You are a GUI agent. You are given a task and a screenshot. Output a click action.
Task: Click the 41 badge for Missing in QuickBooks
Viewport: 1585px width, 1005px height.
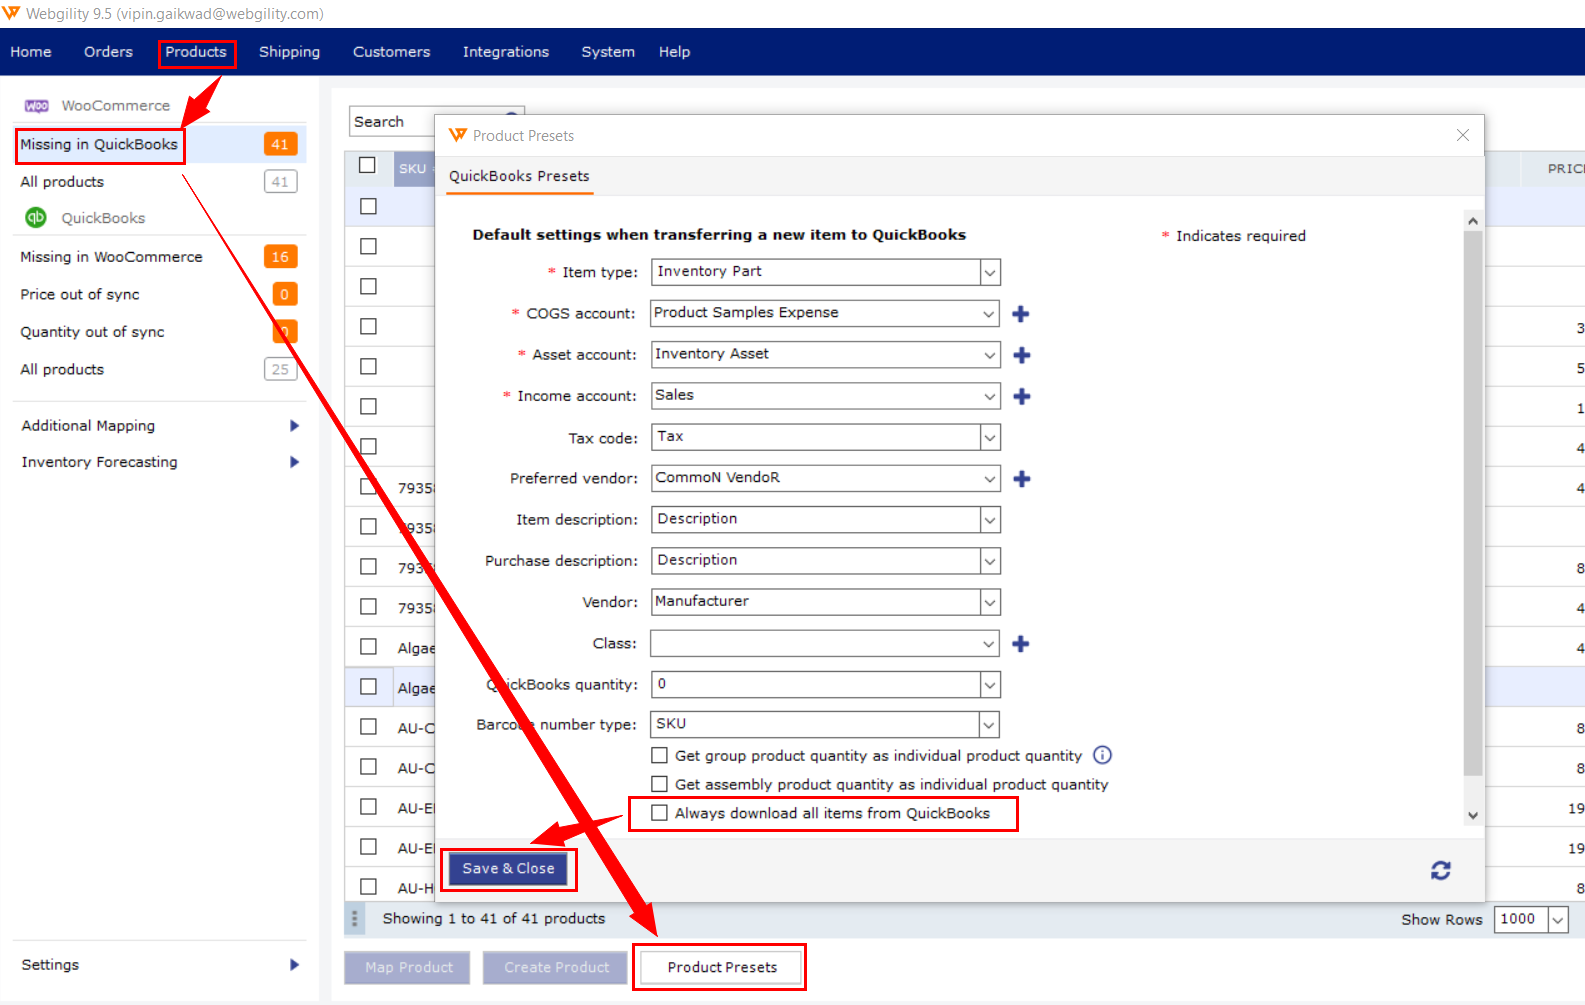[x=280, y=144]
